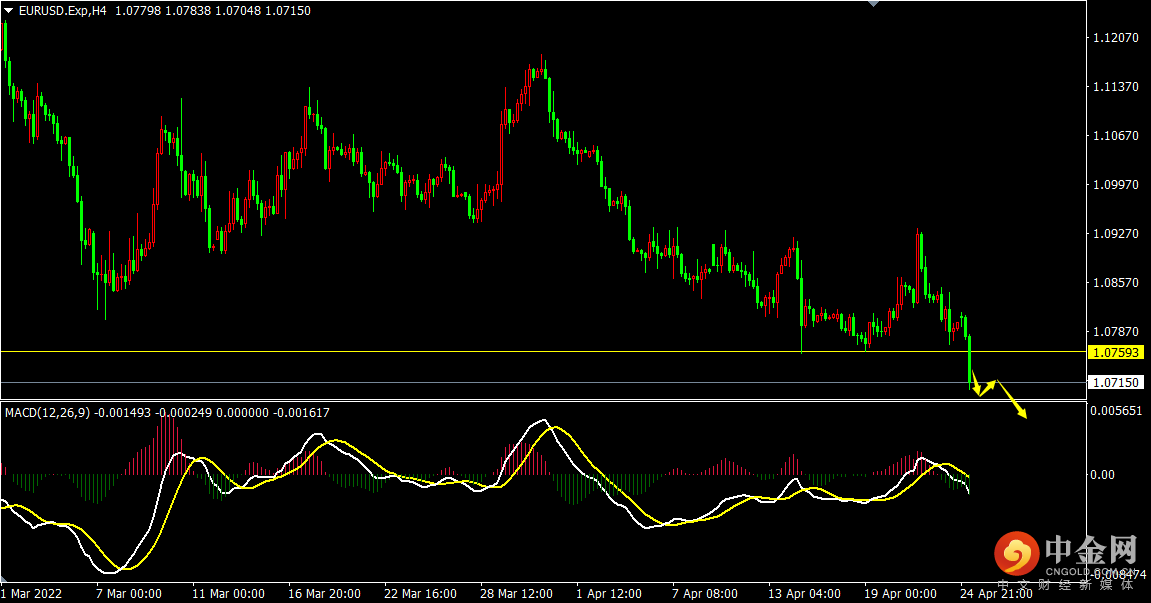Open the chart menu triangle beside EURUSD.Exp

point(8,10)
